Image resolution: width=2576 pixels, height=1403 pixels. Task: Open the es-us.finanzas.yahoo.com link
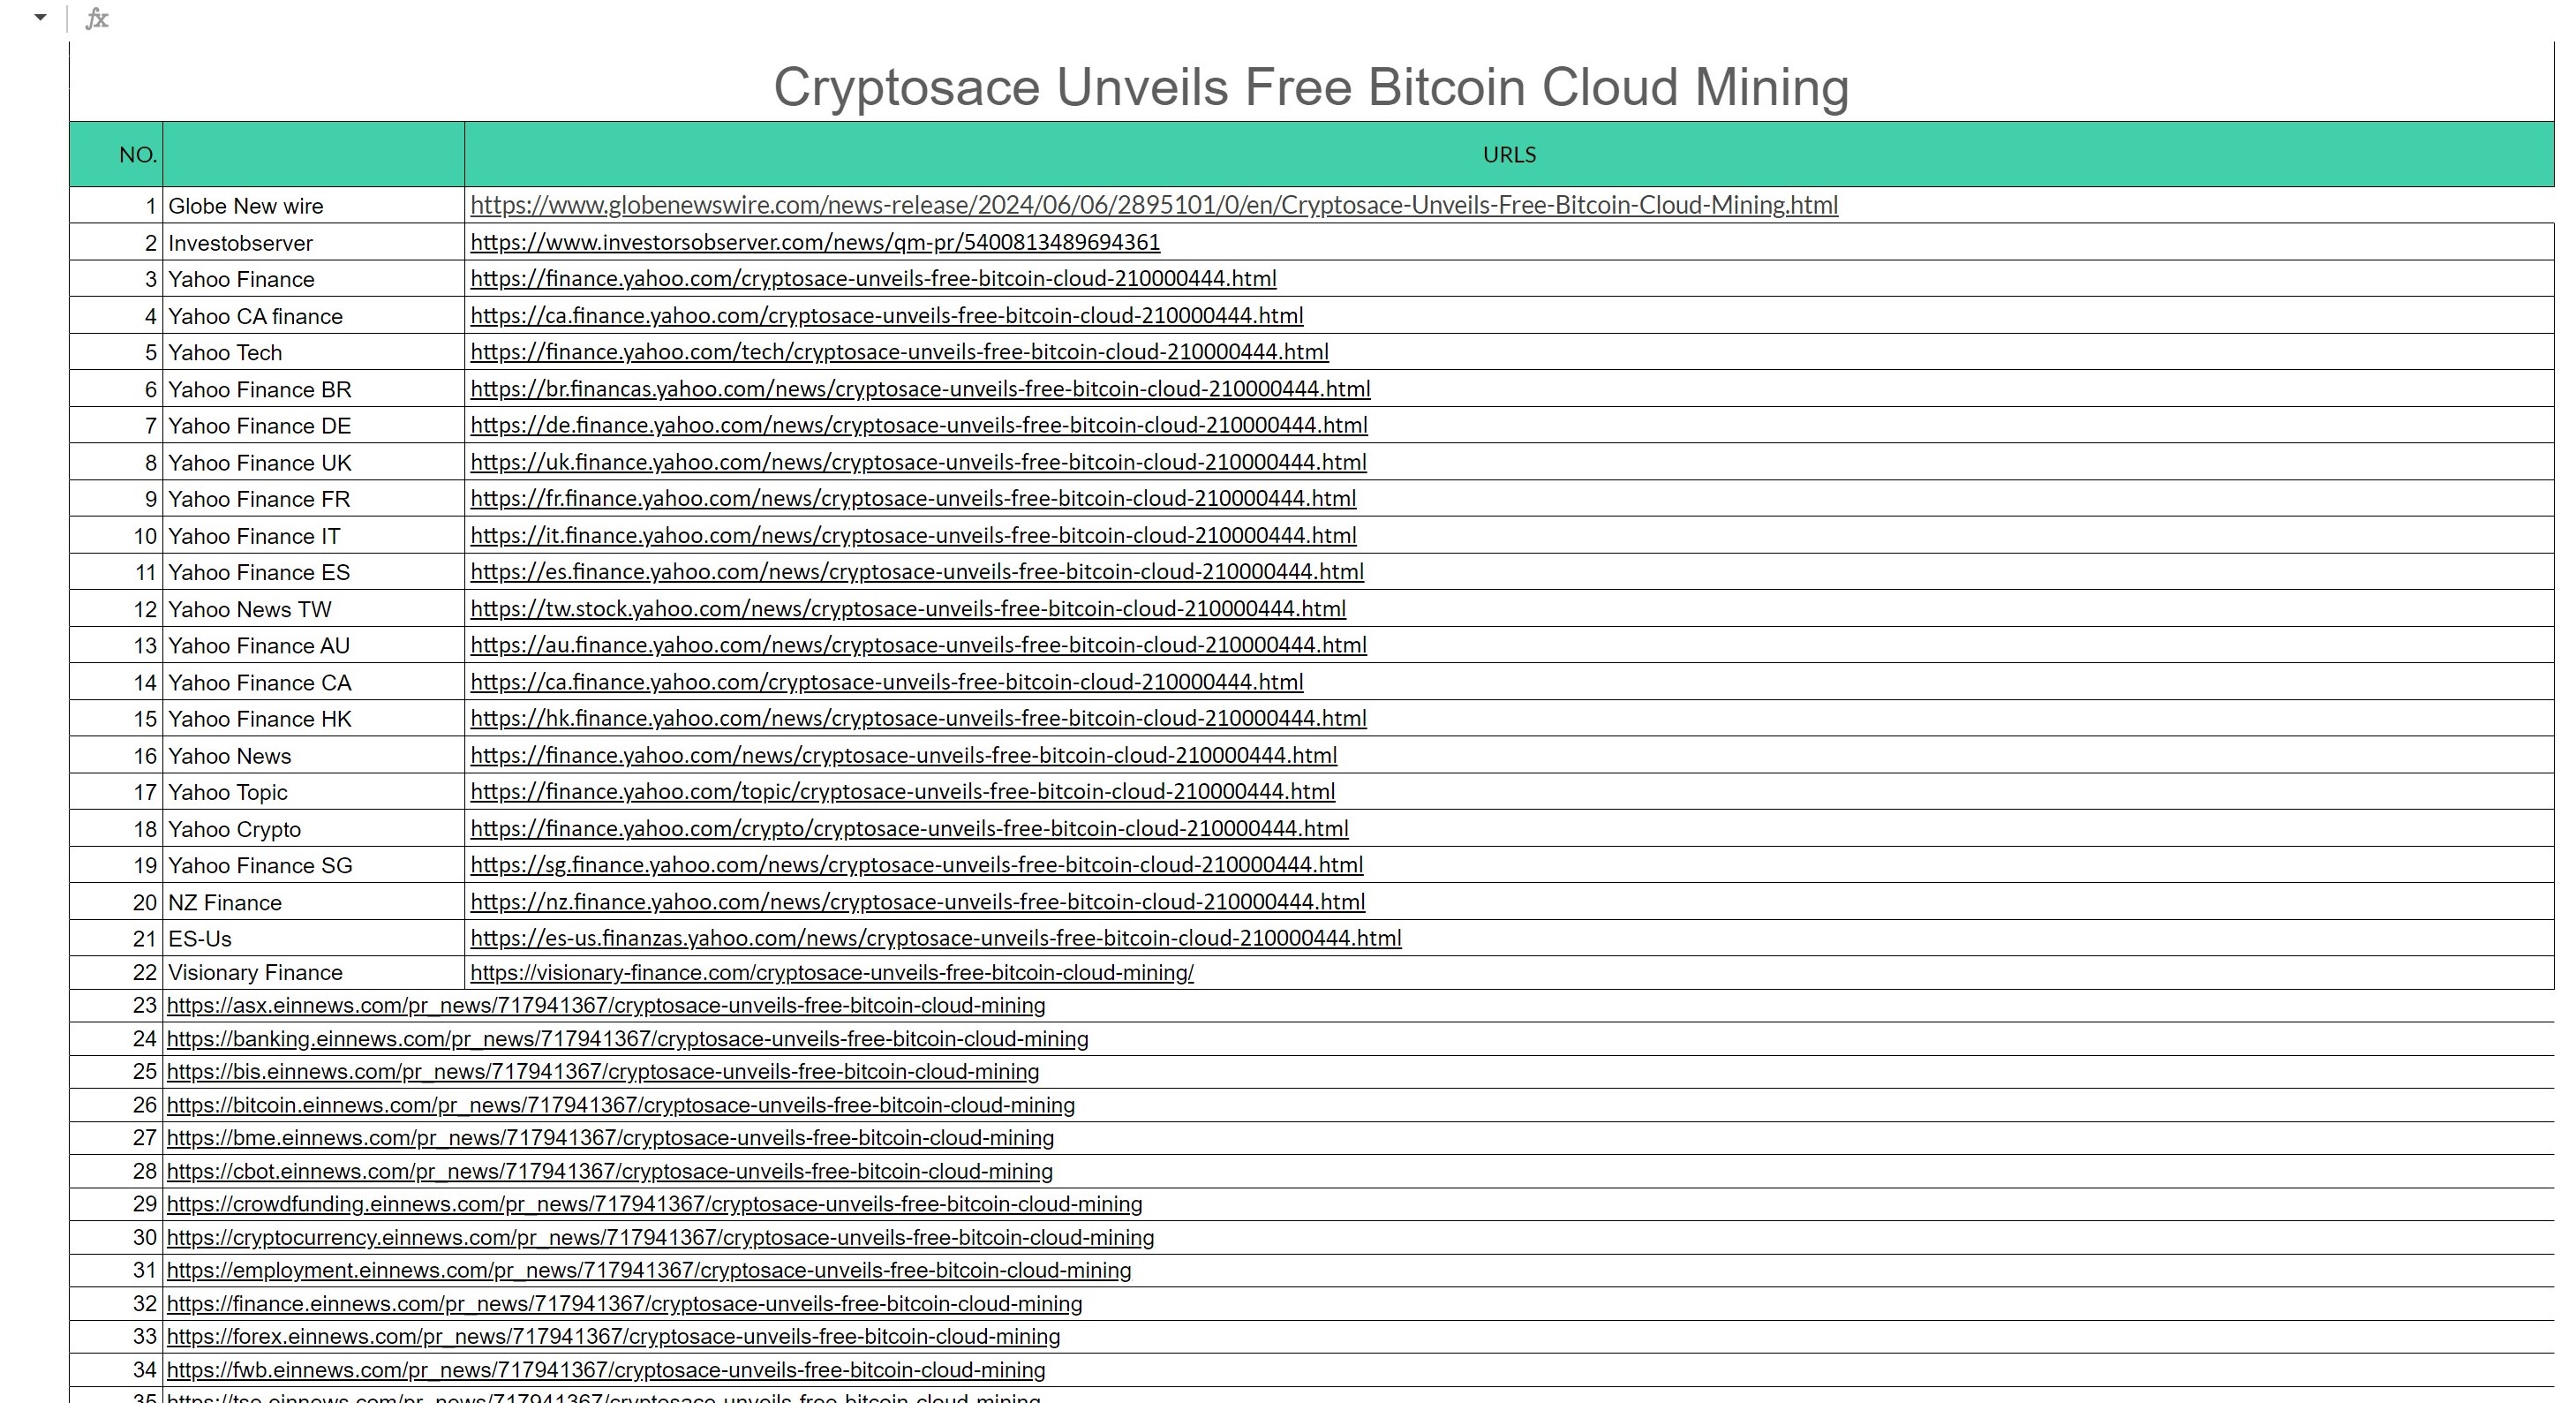click(935, 939)
